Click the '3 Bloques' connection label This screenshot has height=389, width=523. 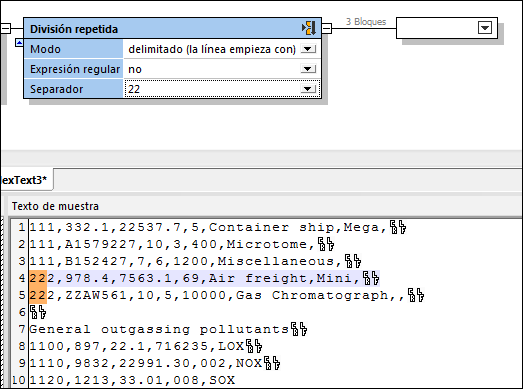click(366, 22)
